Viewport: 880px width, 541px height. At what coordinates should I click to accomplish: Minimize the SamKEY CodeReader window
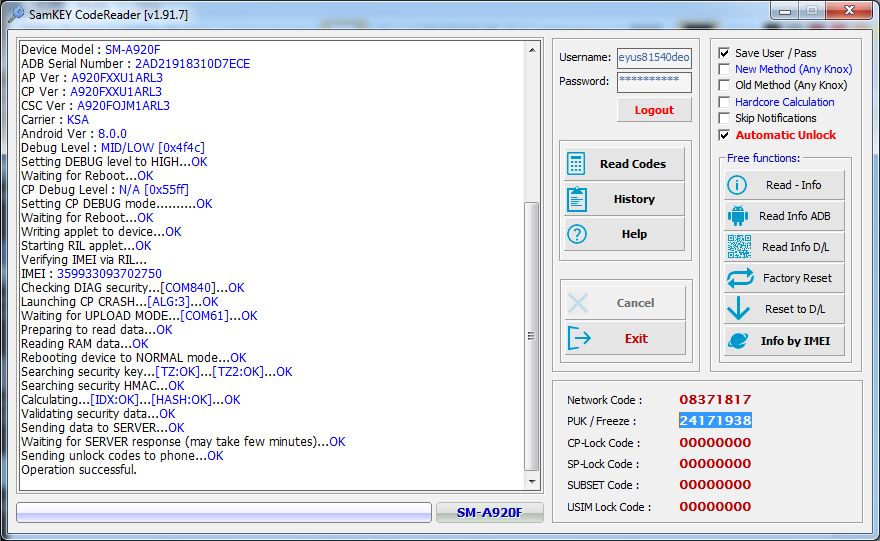pos(785,11)
